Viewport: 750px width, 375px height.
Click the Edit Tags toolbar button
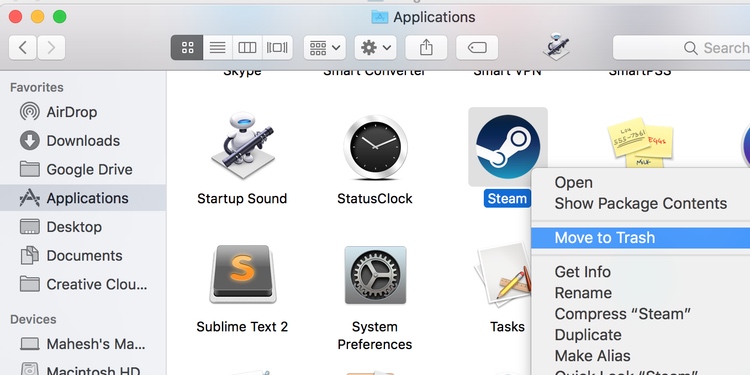pyautogui.click(x=477, y=47)
